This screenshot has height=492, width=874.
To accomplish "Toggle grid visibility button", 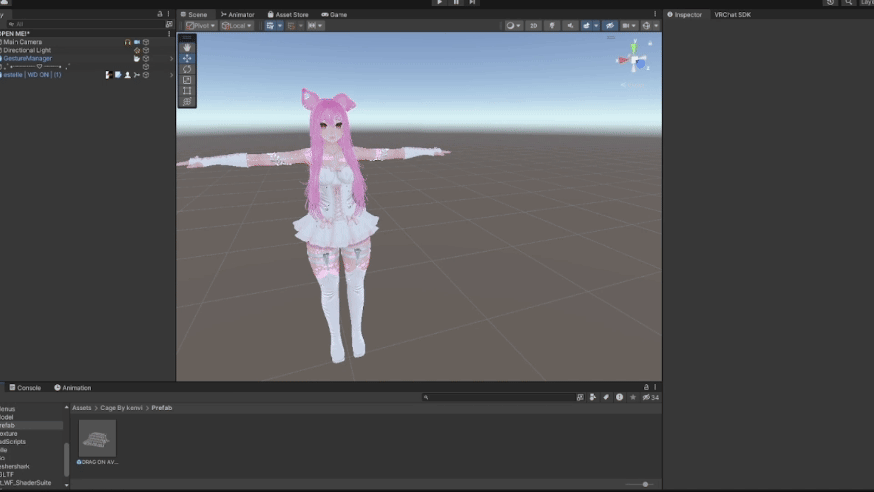I will tap(270, 26).
